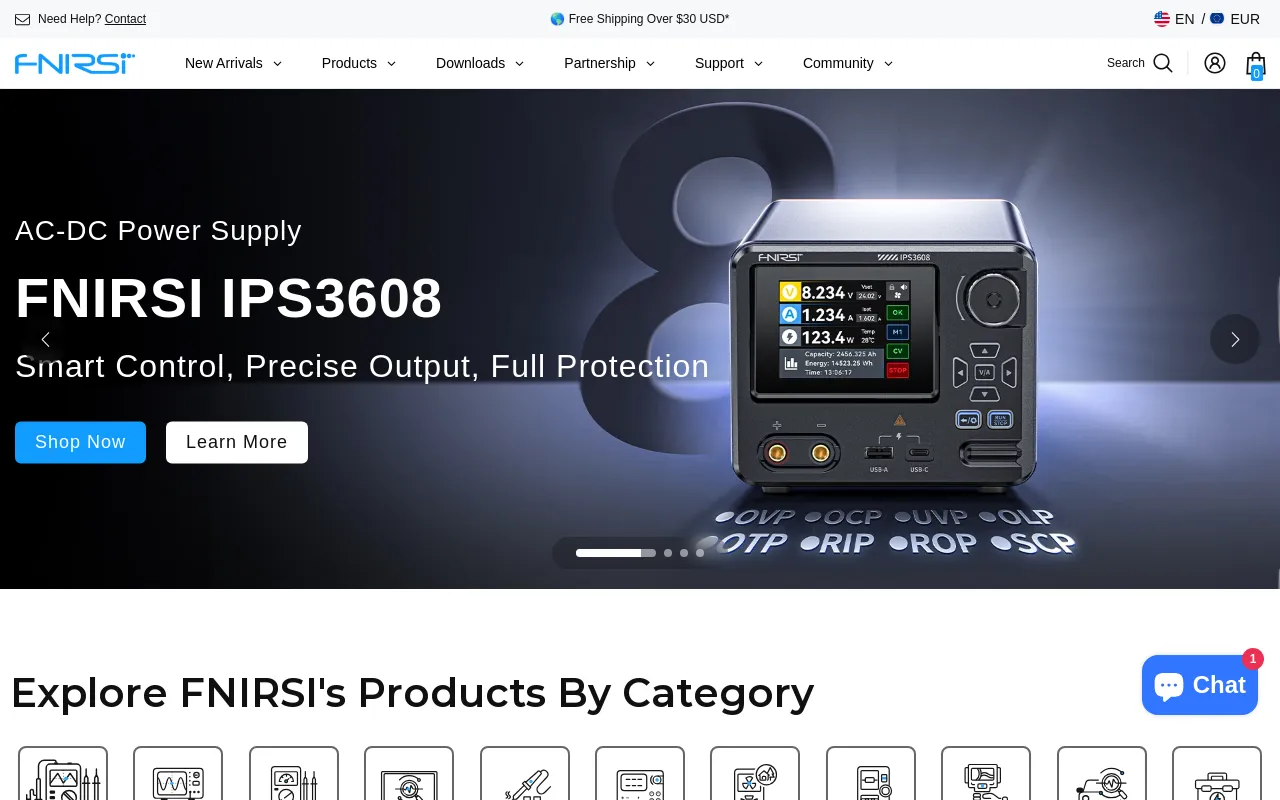
Task: Open the New Arrivals menu
Action: click(x=234, y=63)
